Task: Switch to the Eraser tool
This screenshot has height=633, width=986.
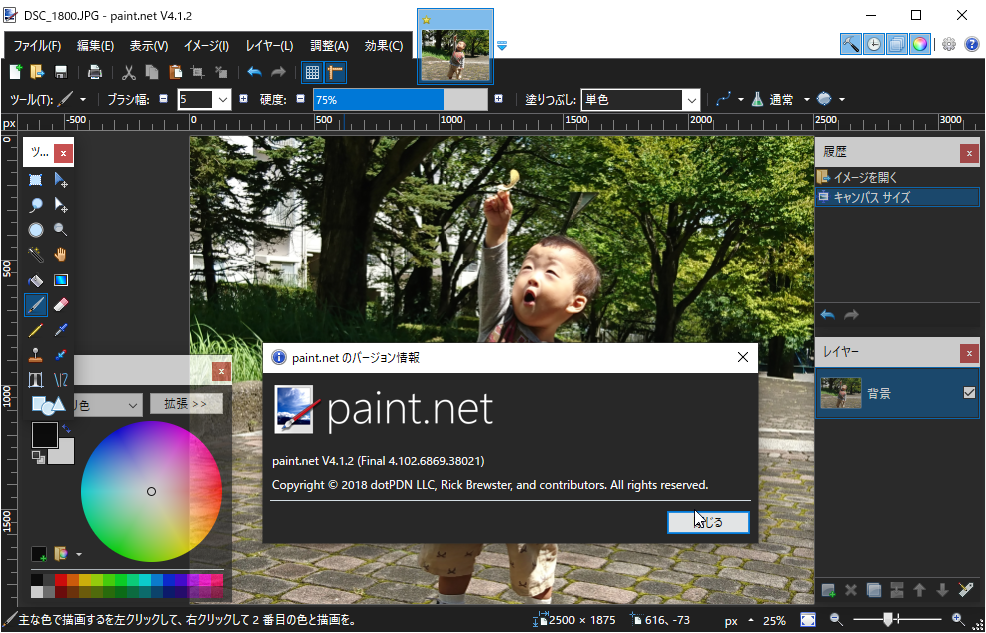Action: [x=60, y=304]
